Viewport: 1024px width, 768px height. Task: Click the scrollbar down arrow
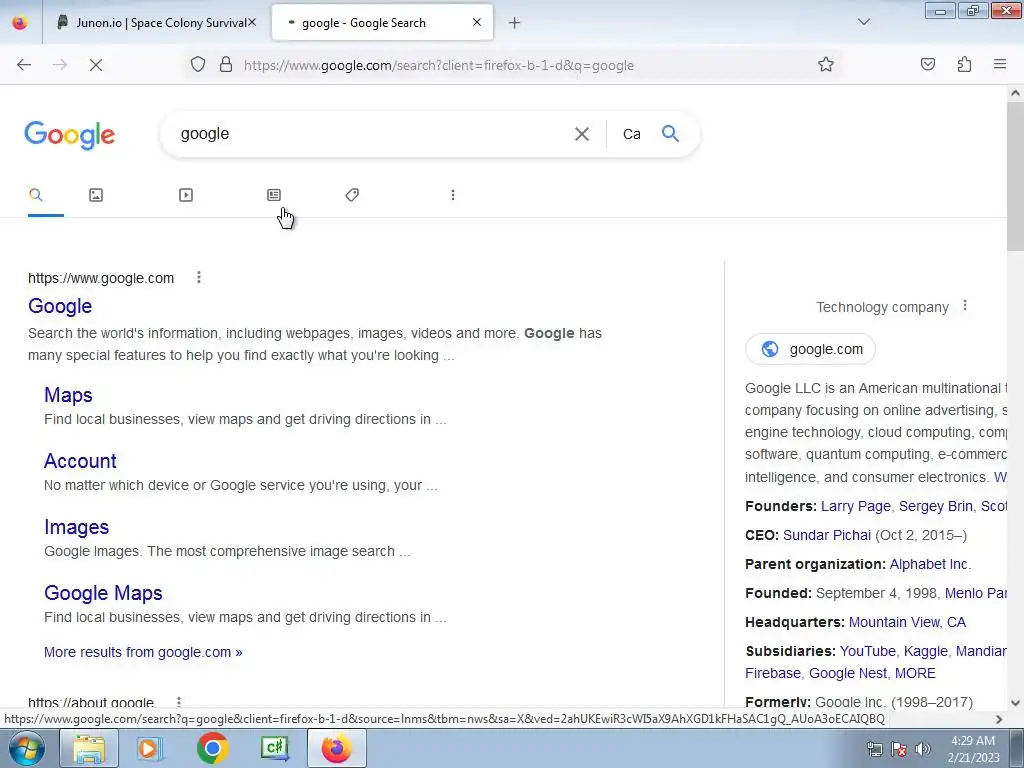(x=1015, y=703)
